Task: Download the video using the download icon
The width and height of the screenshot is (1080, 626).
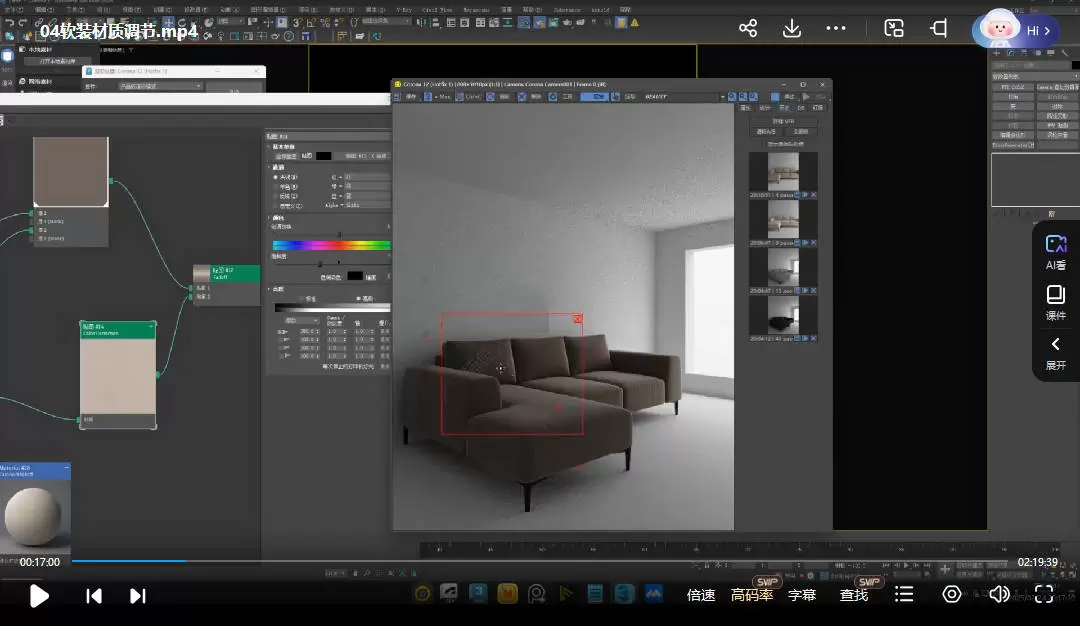Action: coord(792,29)
